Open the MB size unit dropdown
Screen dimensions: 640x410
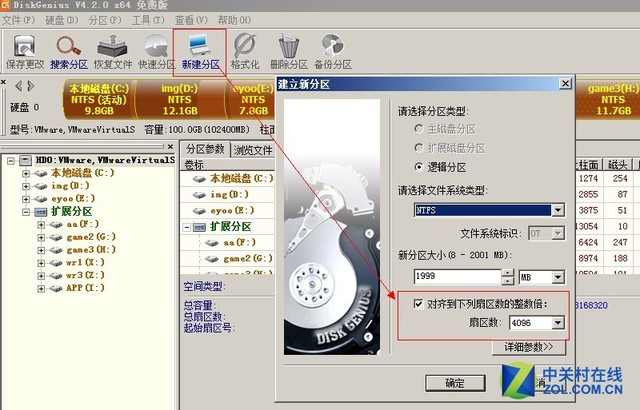558,277
